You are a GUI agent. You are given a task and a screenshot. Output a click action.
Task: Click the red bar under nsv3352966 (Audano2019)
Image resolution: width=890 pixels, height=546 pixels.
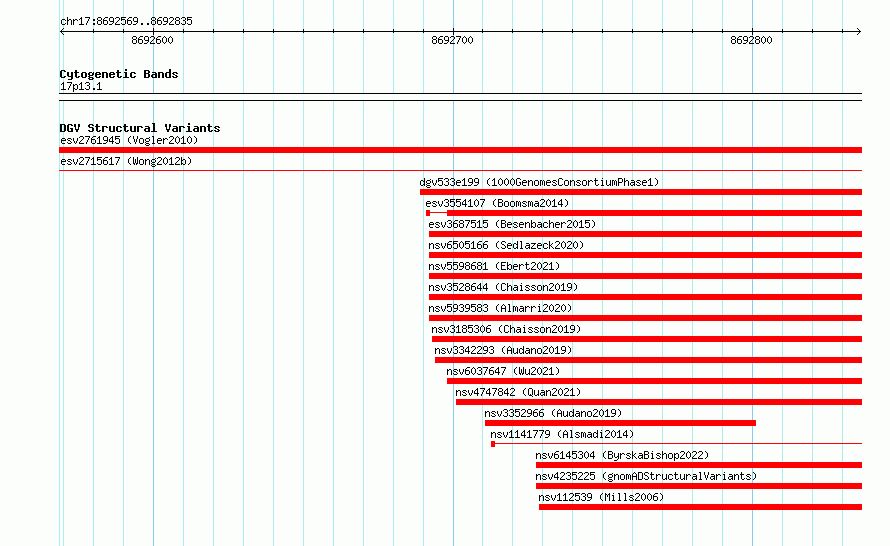[620, 423]
